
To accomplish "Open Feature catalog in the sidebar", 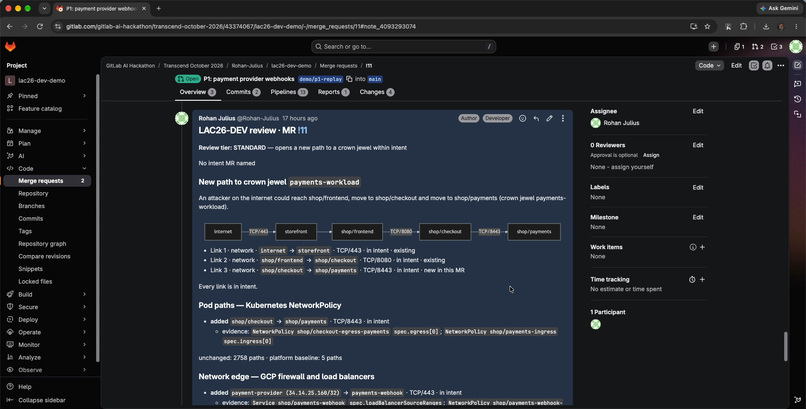I will click(x=40, y=109).
